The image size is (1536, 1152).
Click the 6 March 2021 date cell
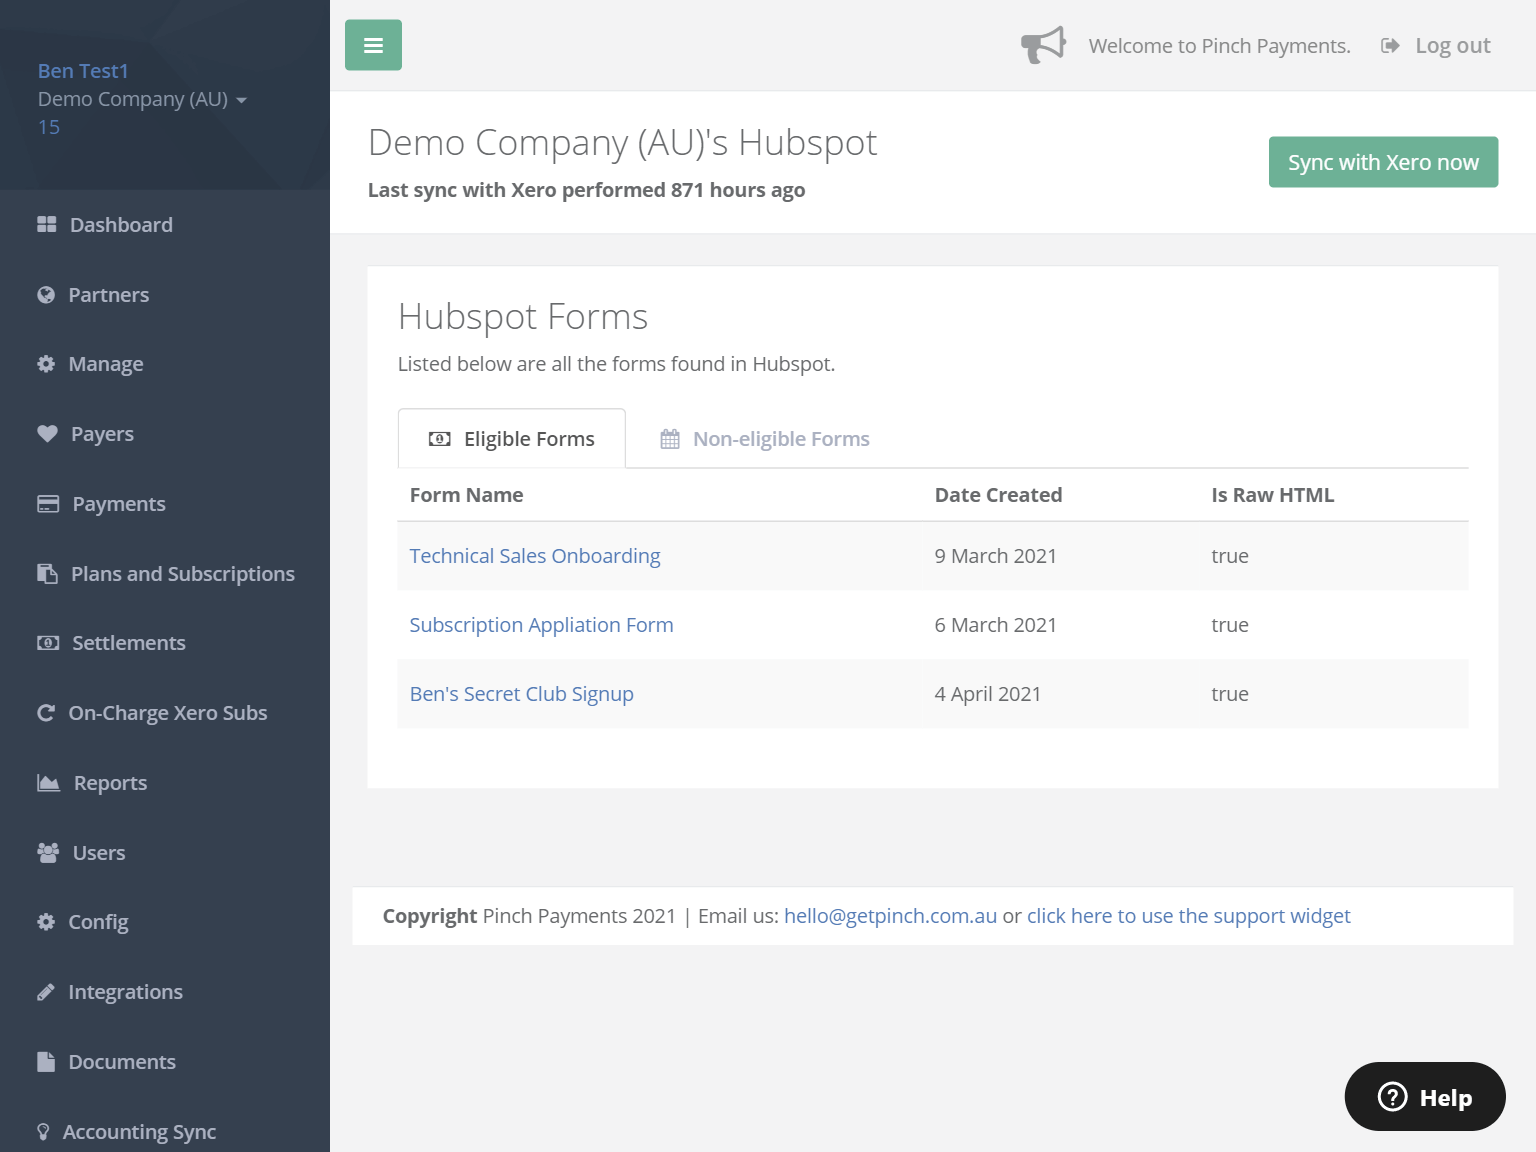tap(995, 625)
